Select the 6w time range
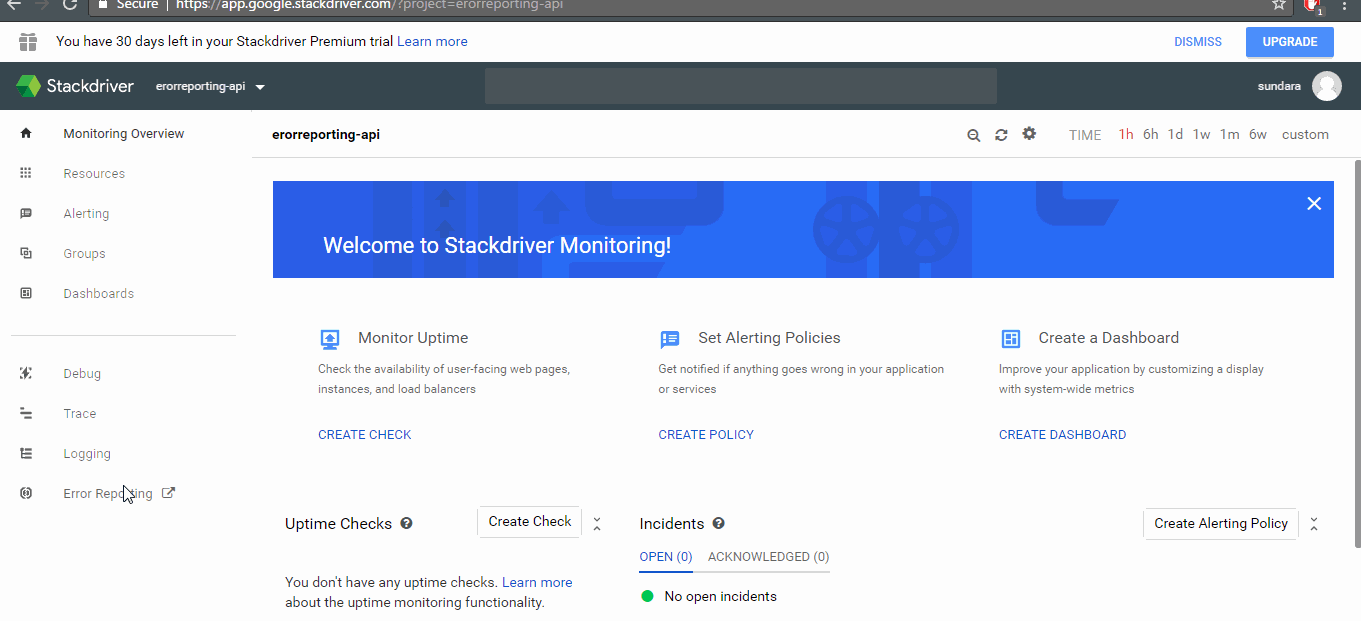 pyautogui.click(x=1258, y=134)
